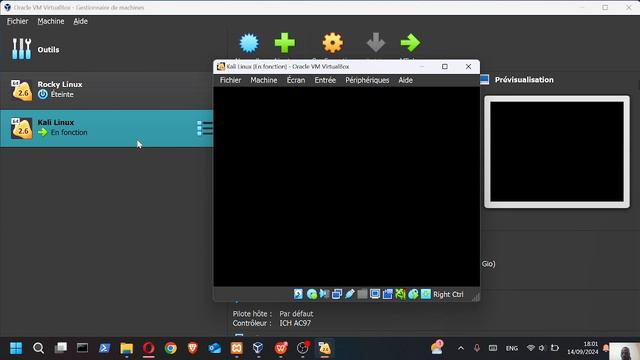Open Machine menu in Kali Linux VM window
Image resolution: width=640 pixels, height=360 pixels.
pos(264,80)
